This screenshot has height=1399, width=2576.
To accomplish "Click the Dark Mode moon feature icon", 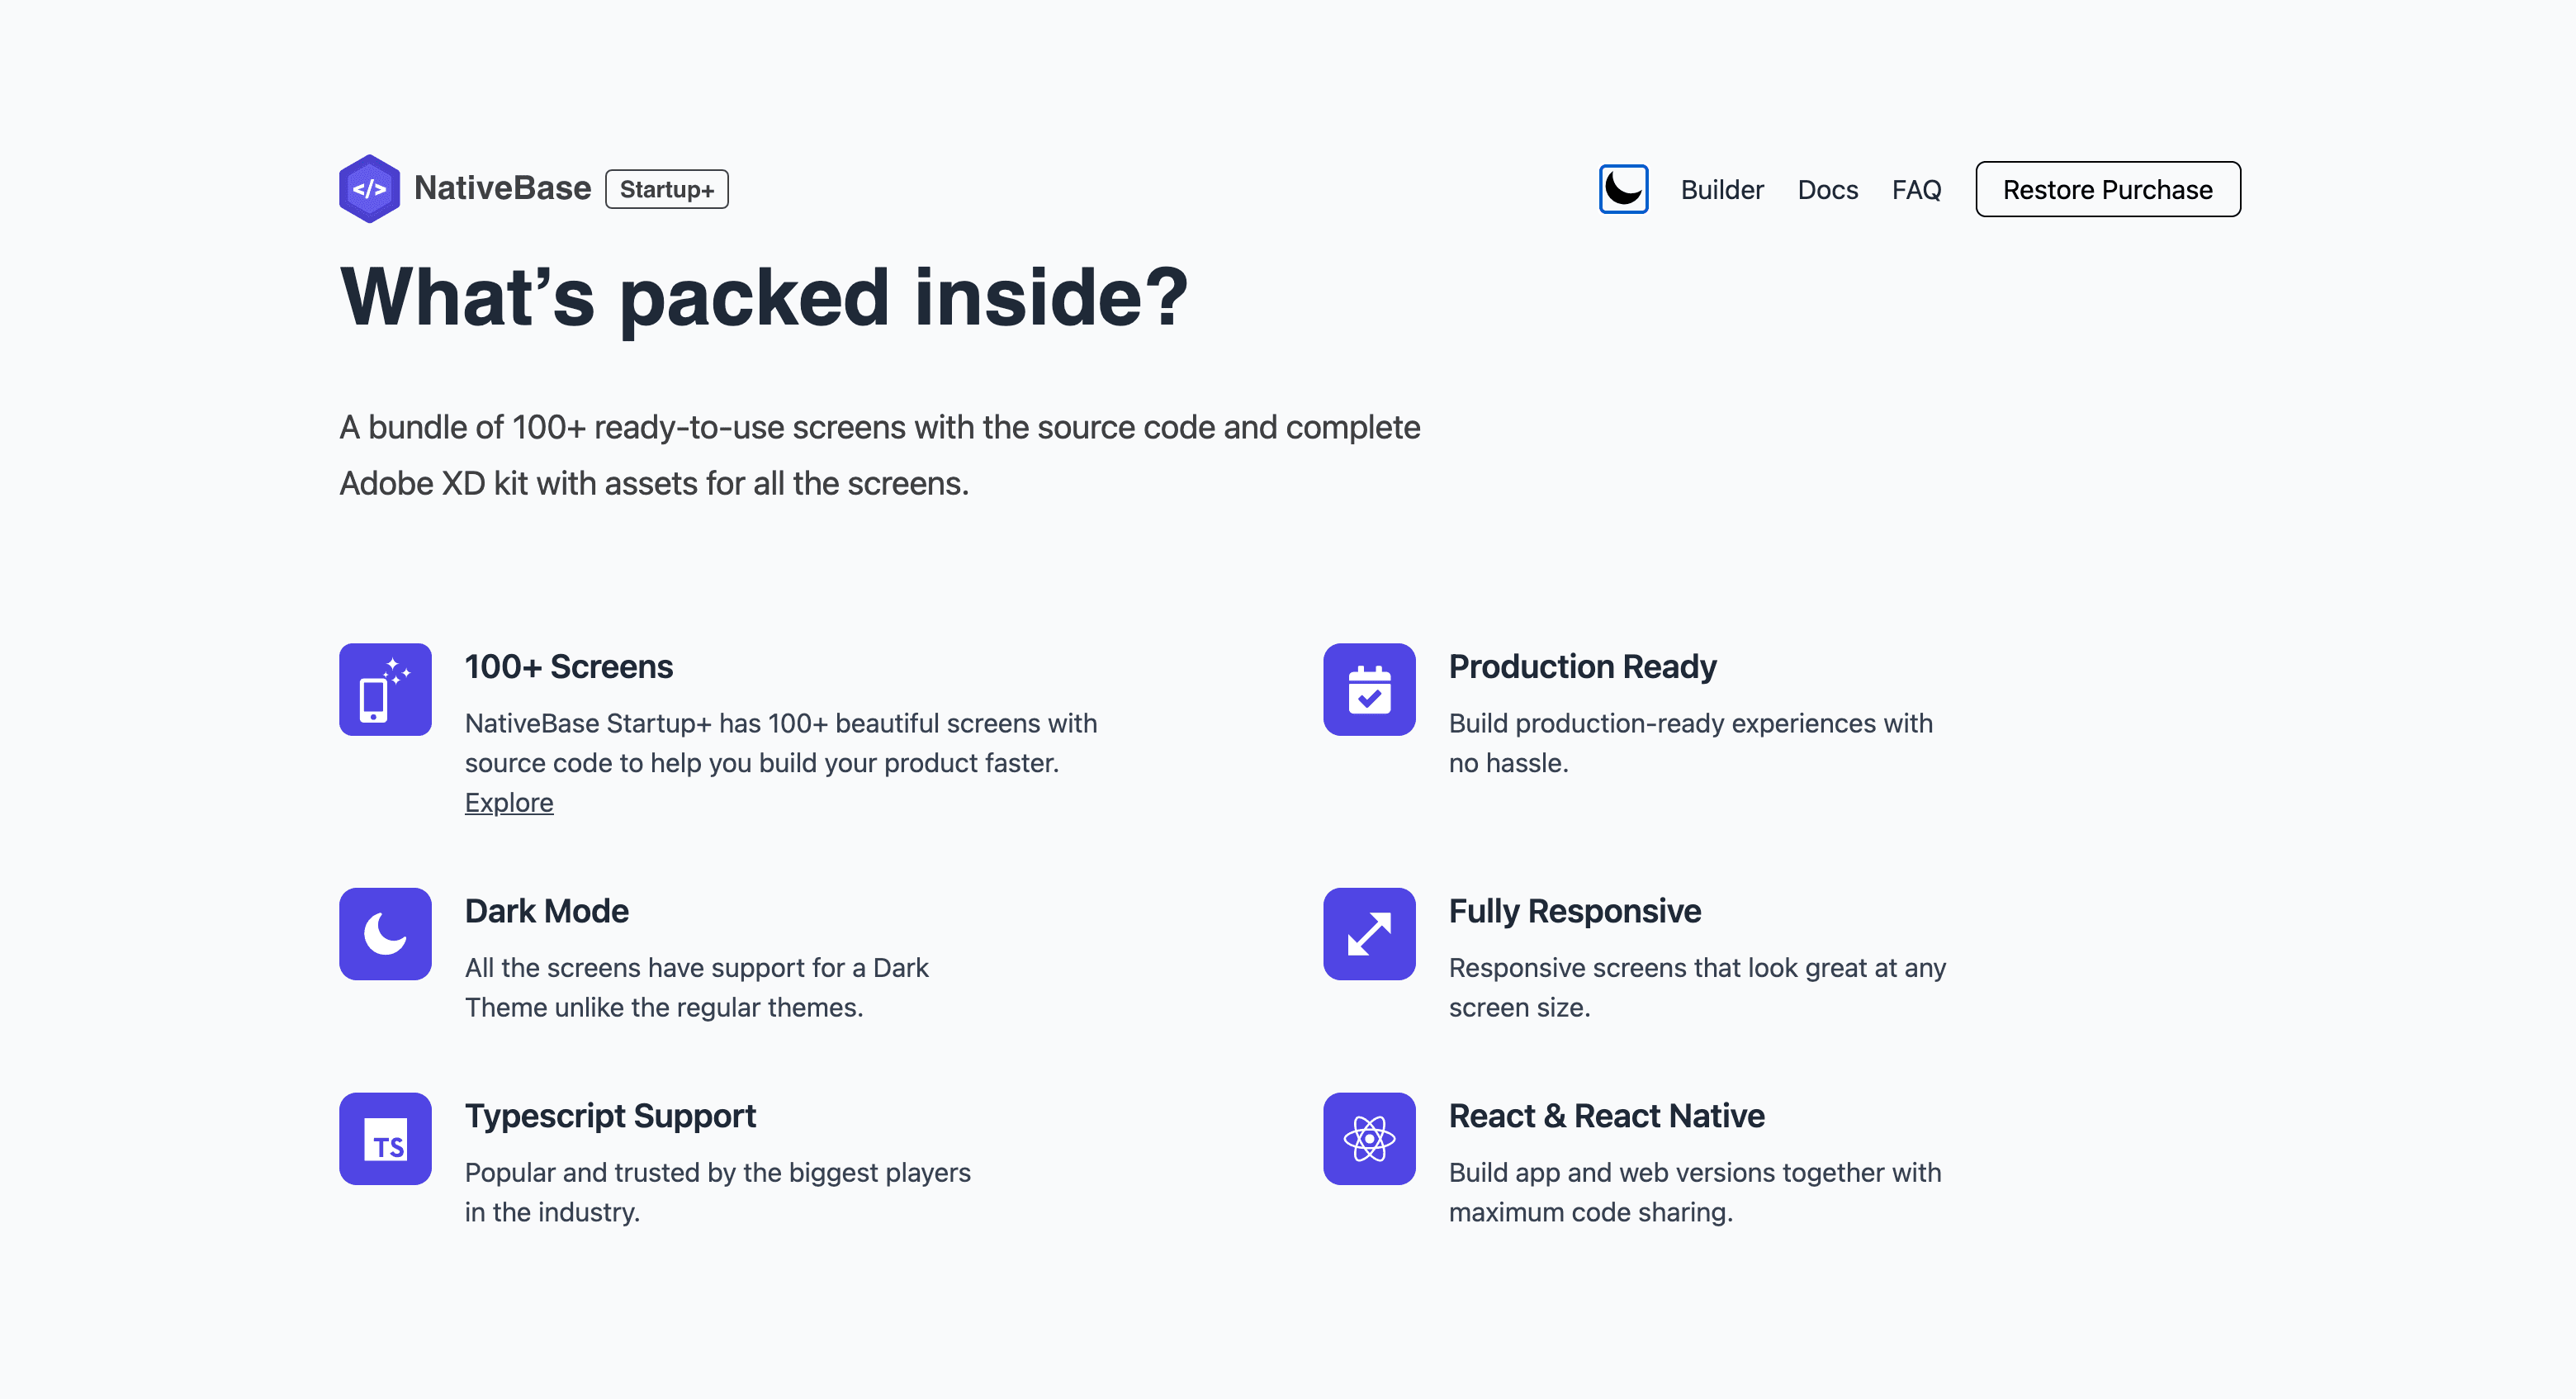I will click(x=385, y=934).
